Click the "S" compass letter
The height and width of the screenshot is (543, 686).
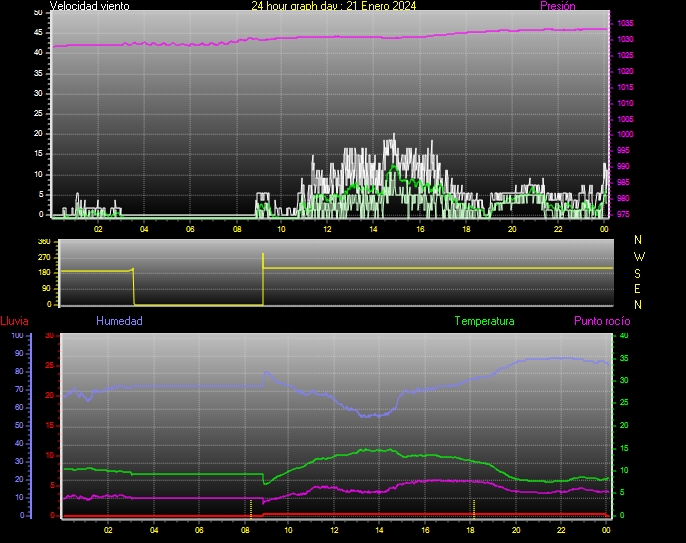click(637, 273)
